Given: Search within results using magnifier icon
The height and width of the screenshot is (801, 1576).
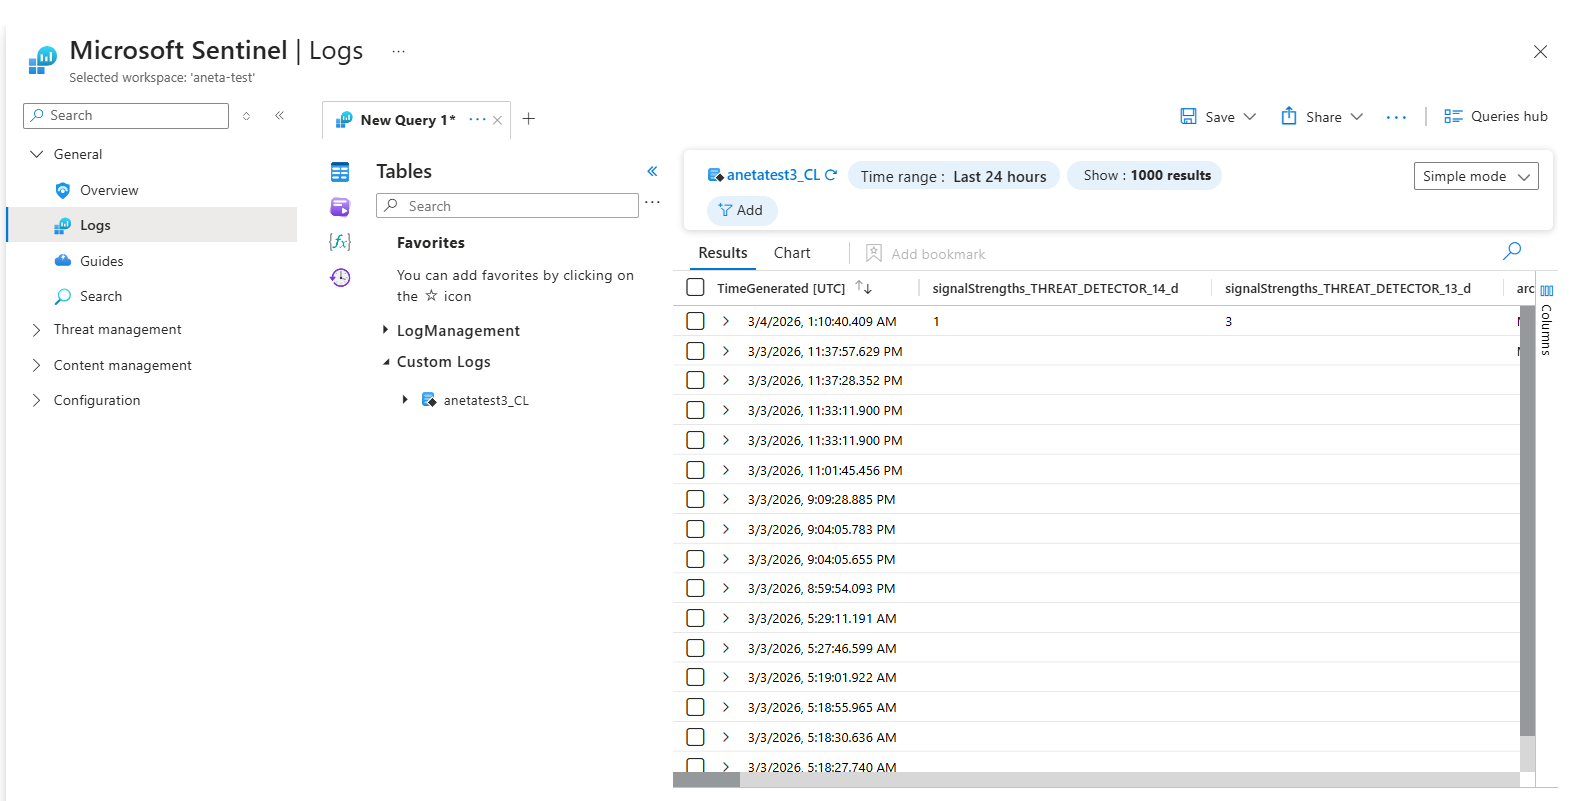Looking at the screenshot, I should coord(1512,251).
